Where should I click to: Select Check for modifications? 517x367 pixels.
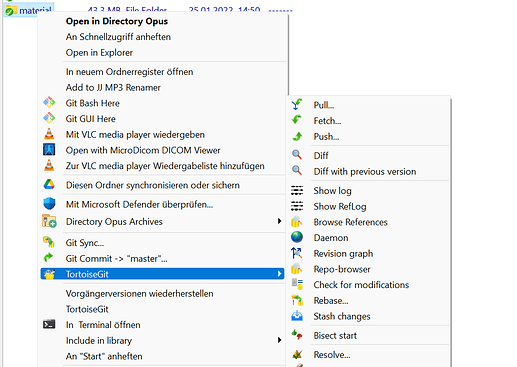pos(361,285)
